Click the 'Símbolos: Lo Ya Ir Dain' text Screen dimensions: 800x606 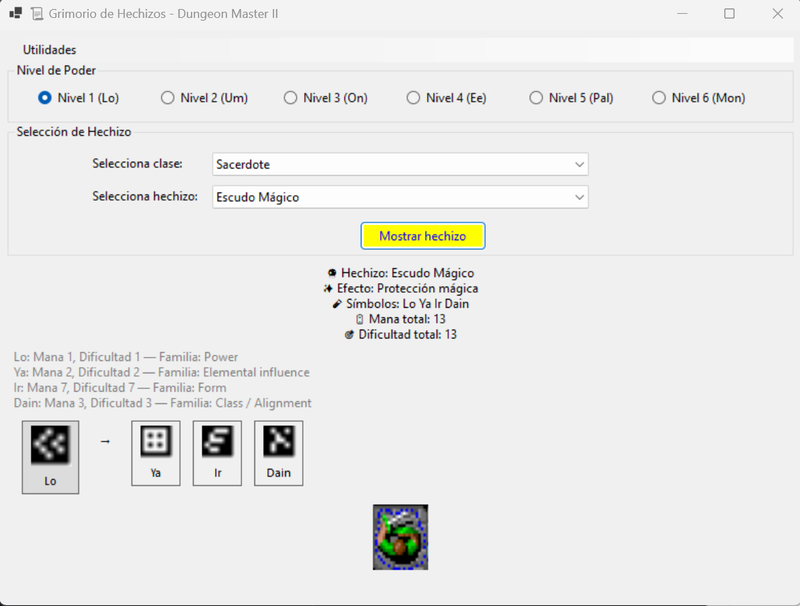(408, 304)
